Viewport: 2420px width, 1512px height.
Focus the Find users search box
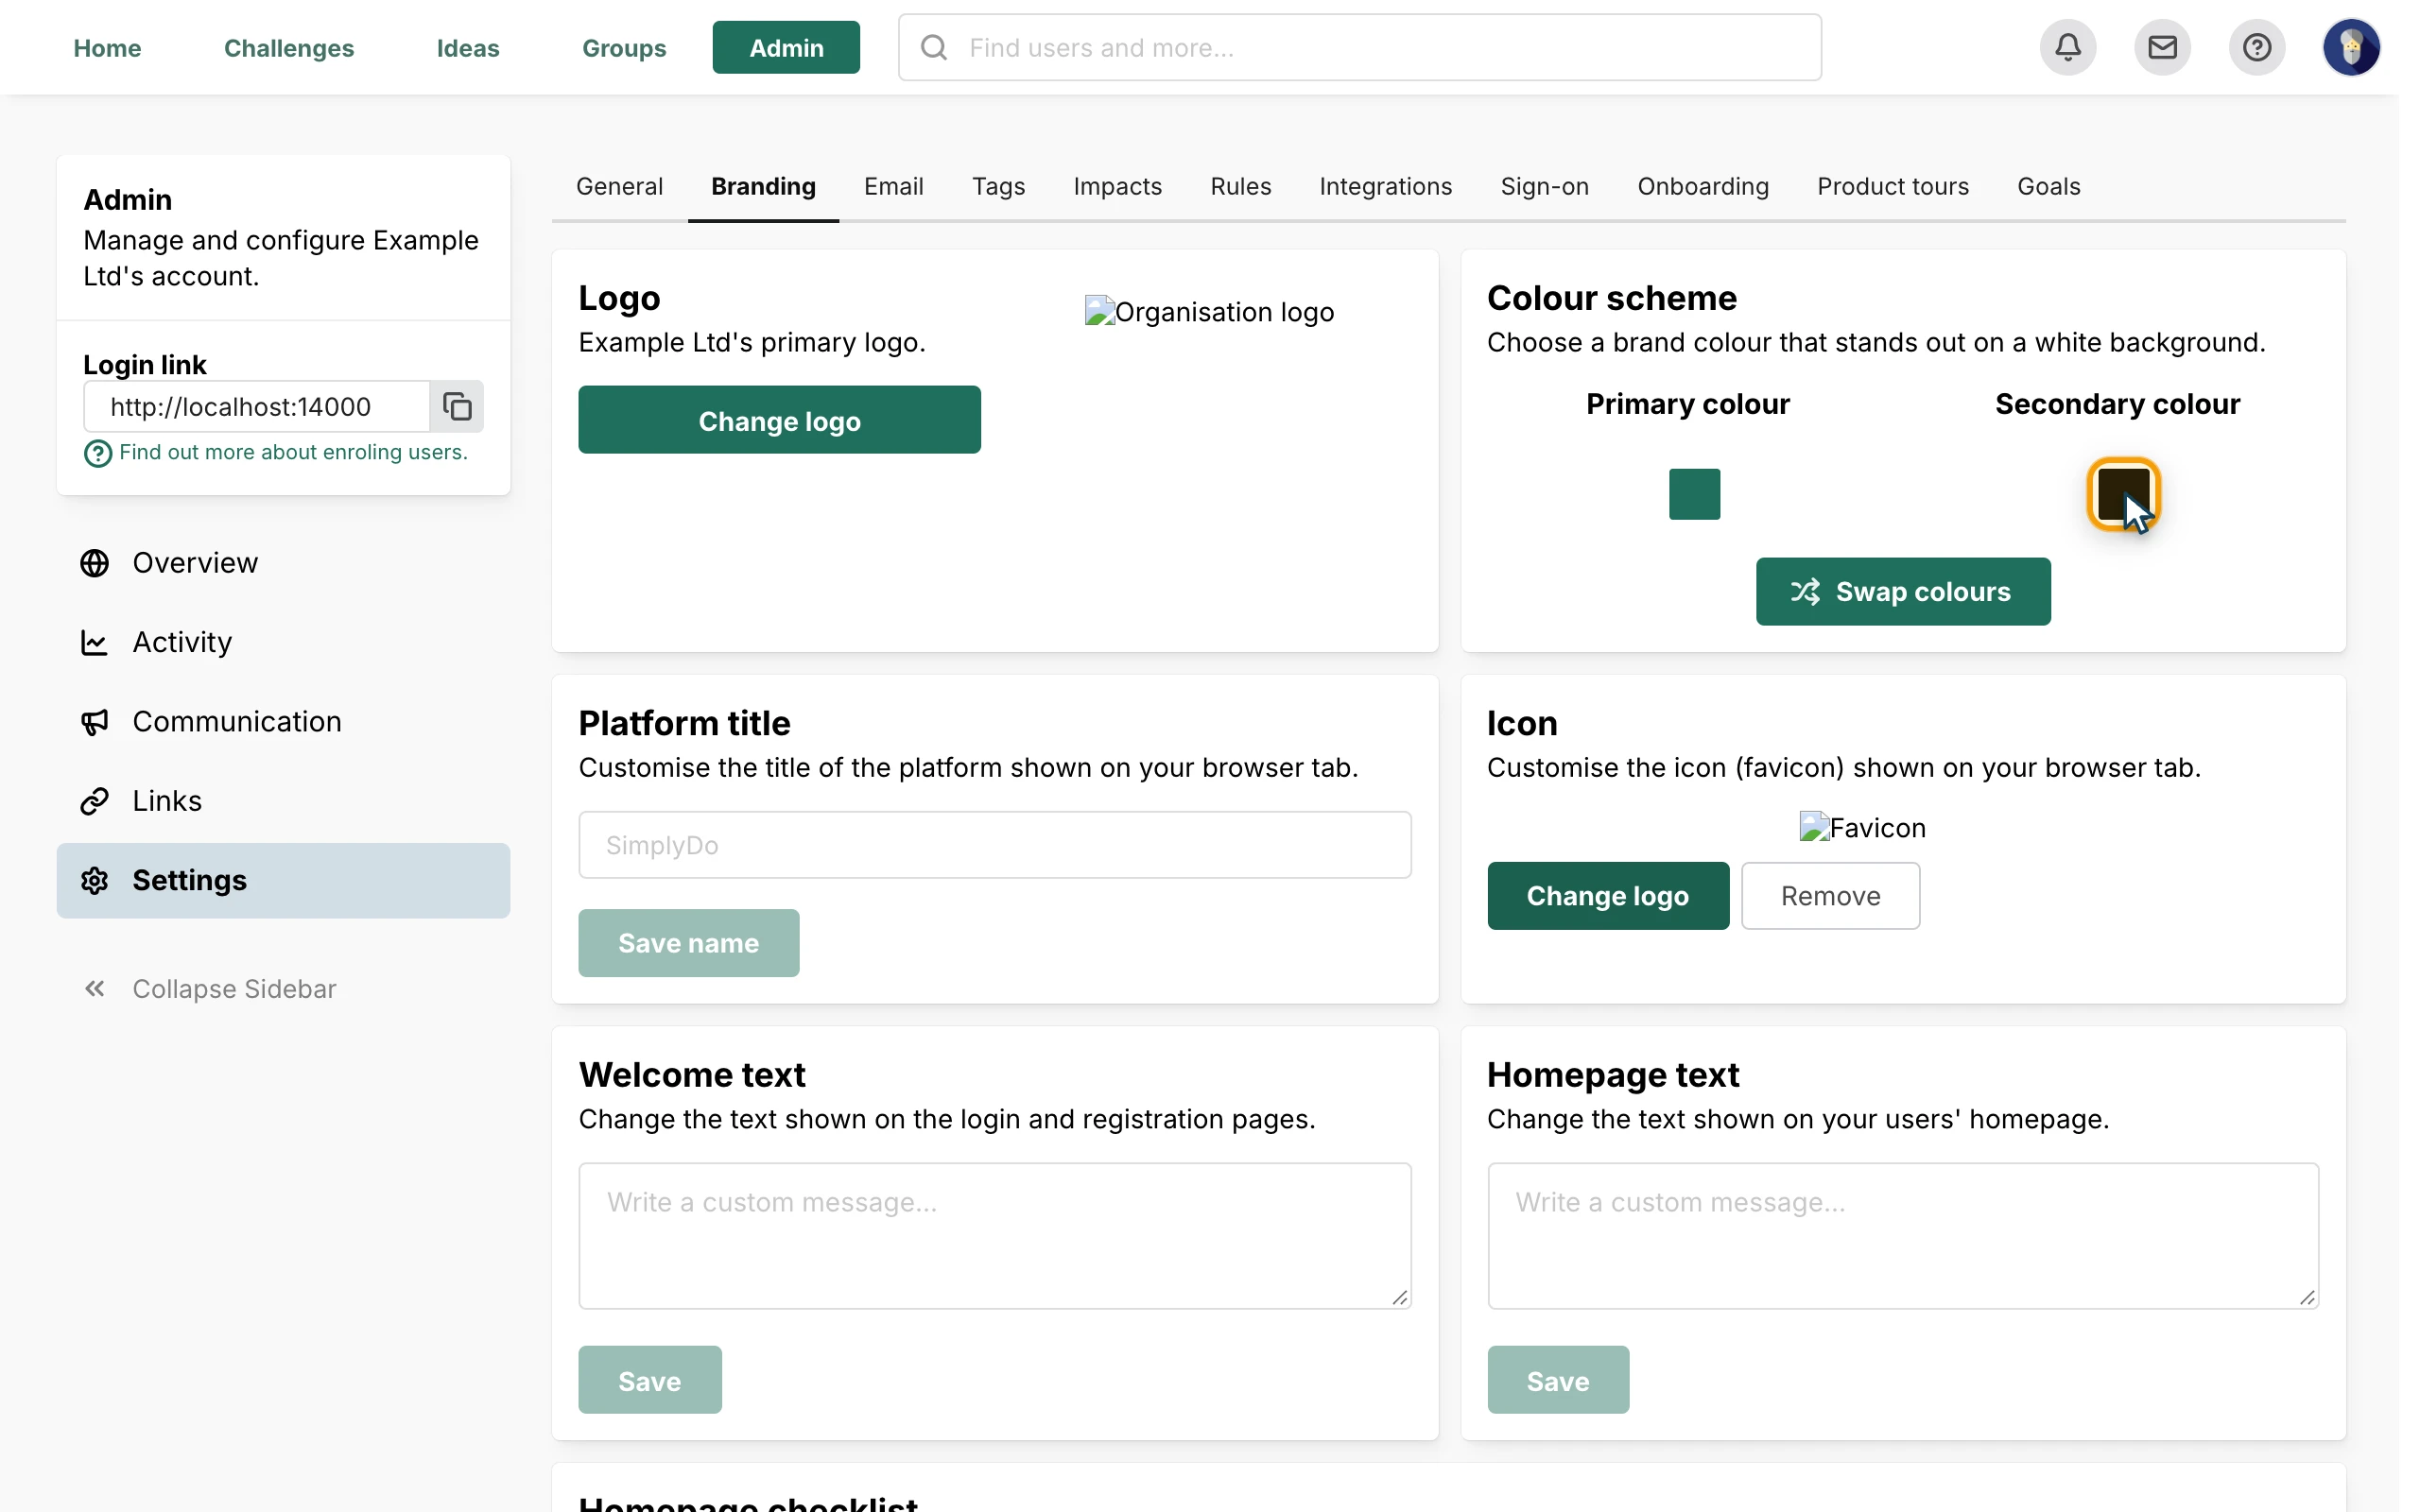coord(1359,47)
